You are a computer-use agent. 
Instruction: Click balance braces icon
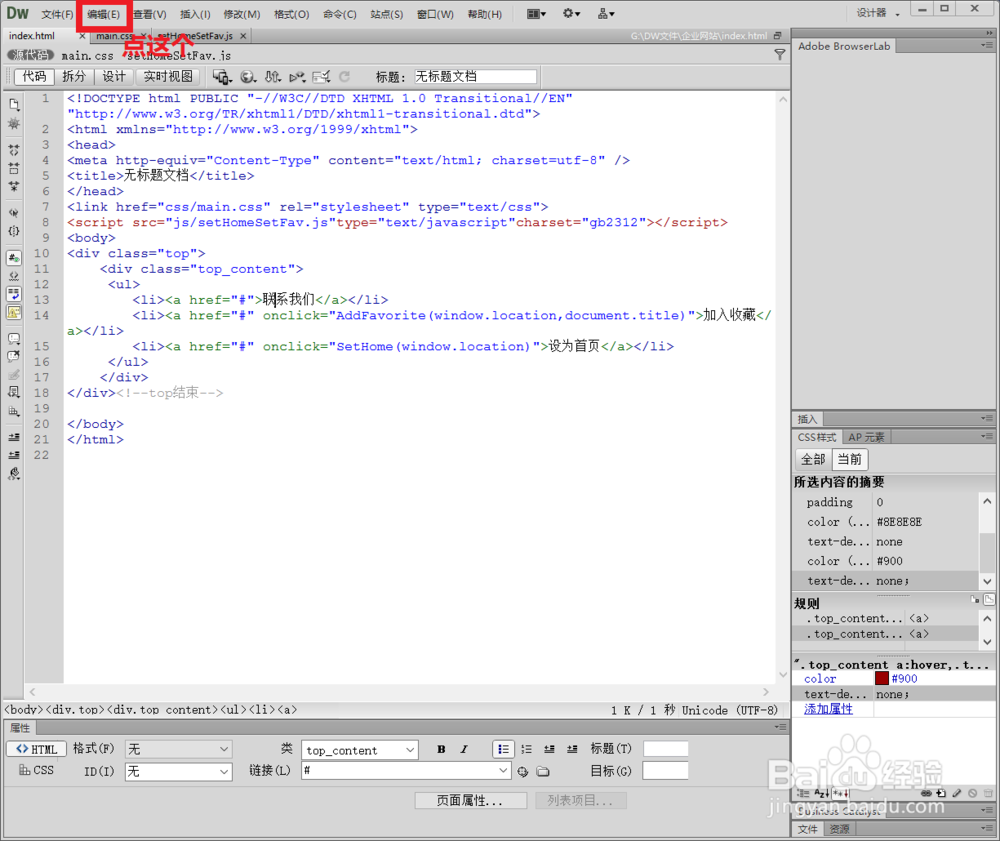point(14,231)
